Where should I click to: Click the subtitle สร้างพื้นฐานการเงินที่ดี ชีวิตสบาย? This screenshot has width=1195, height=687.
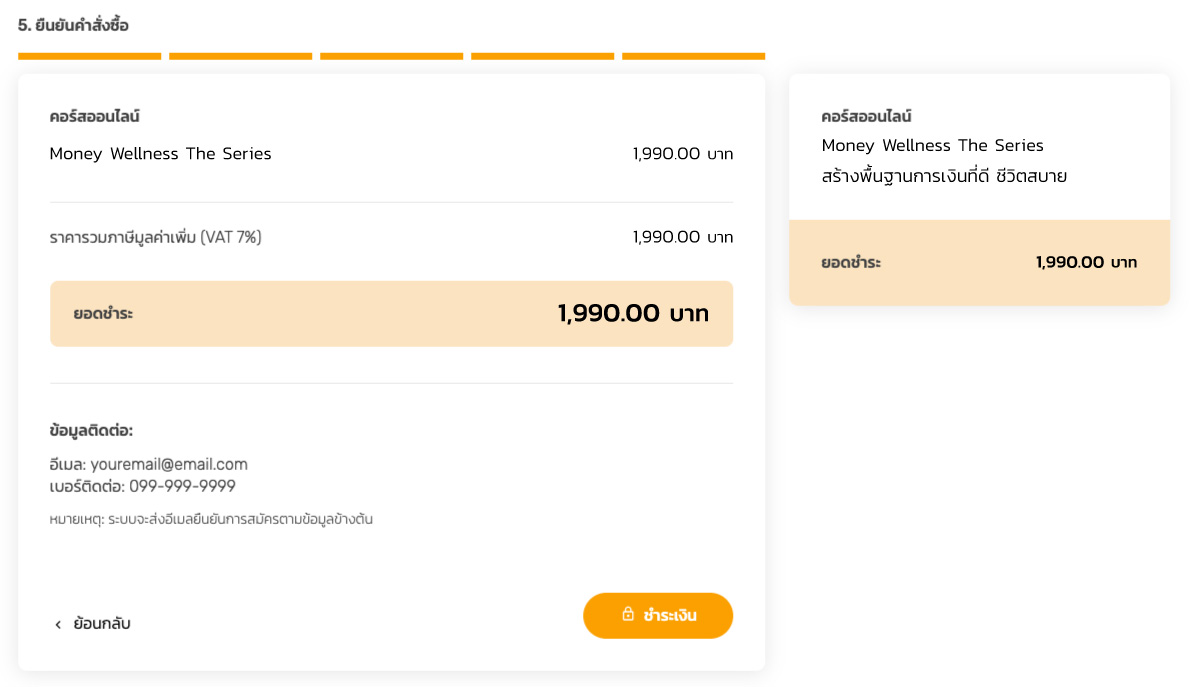(x=944, y=176)
